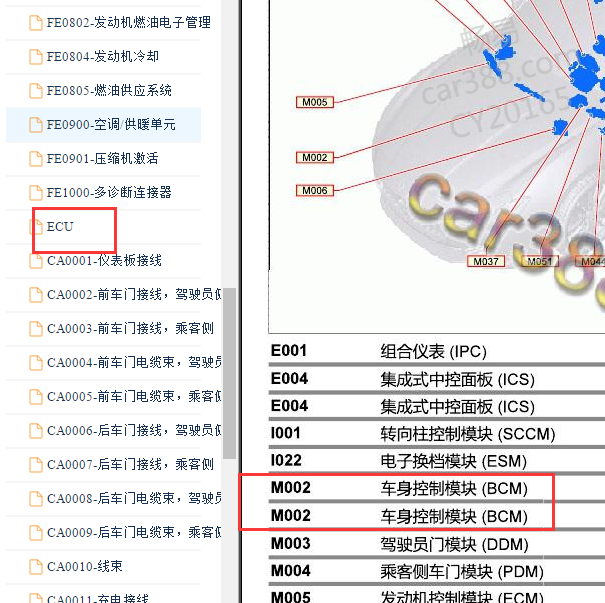
Task: Click file icon beside CA0003
Action: [36, 328]
